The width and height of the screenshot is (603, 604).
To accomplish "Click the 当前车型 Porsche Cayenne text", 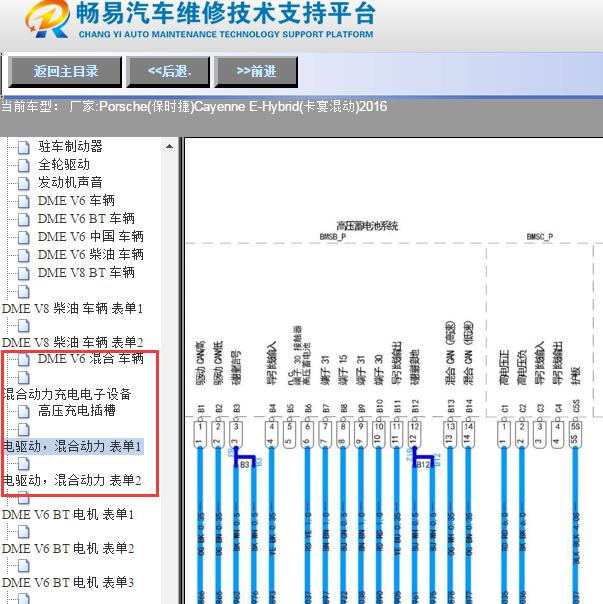I will click(194, 106).
